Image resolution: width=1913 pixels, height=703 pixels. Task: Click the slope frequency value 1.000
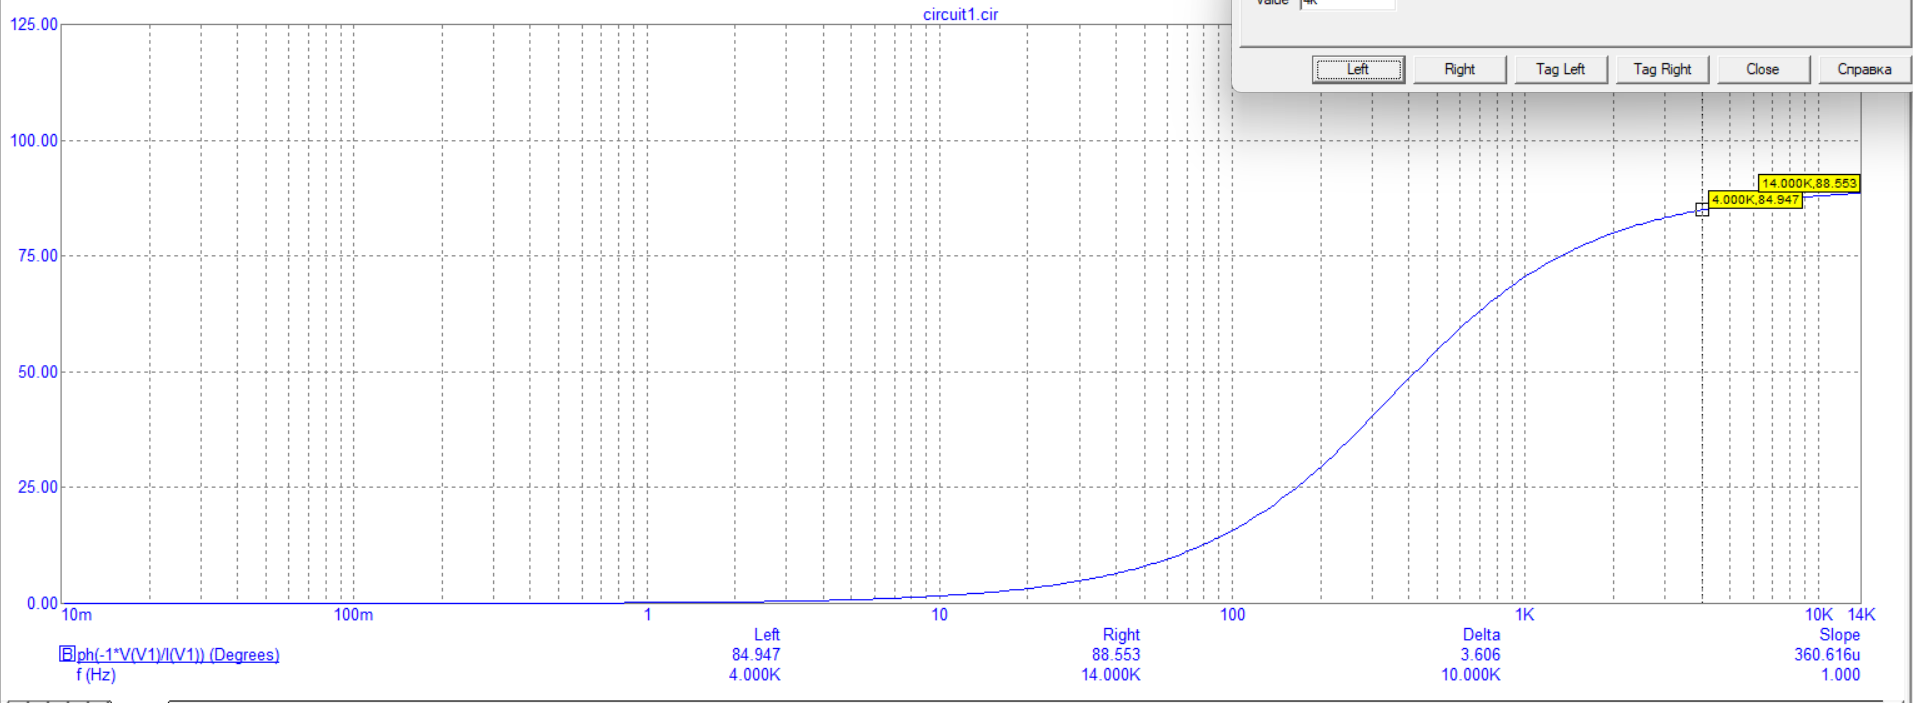(1840, 675)
